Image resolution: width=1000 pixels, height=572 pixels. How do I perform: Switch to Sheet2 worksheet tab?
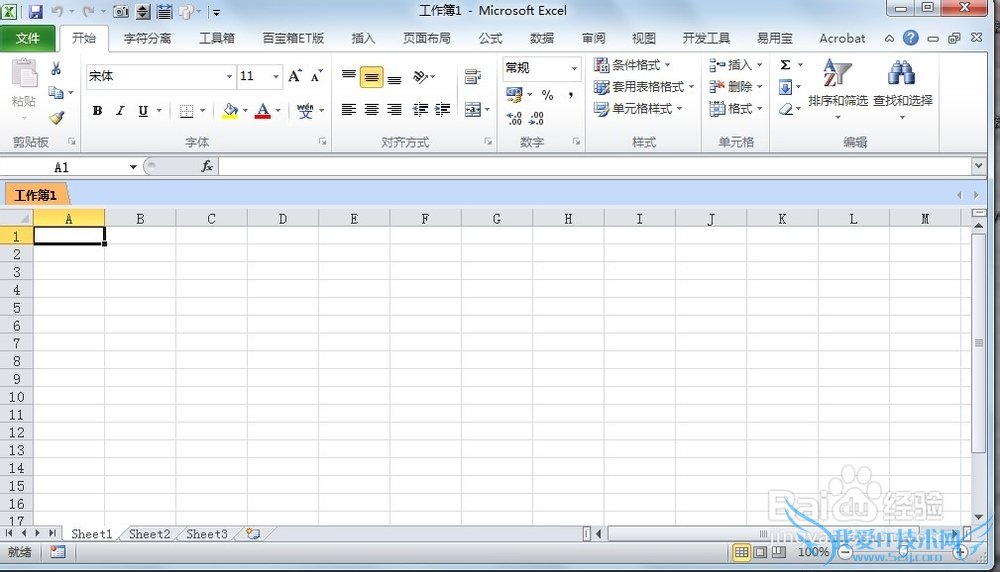pyautogui.click(x=149, y=534)
